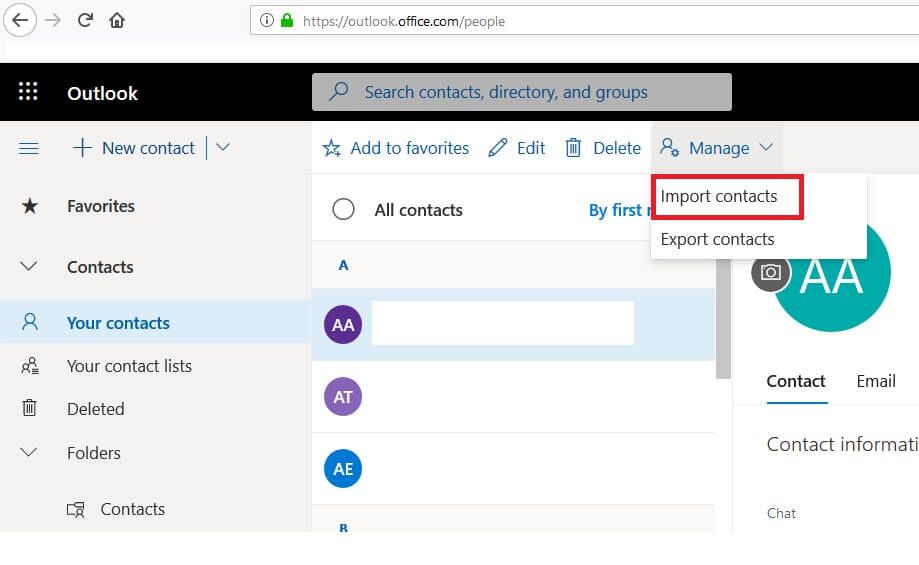919x565 pixels.
Task: Switch to the Email tab
Action: (875, 381)
